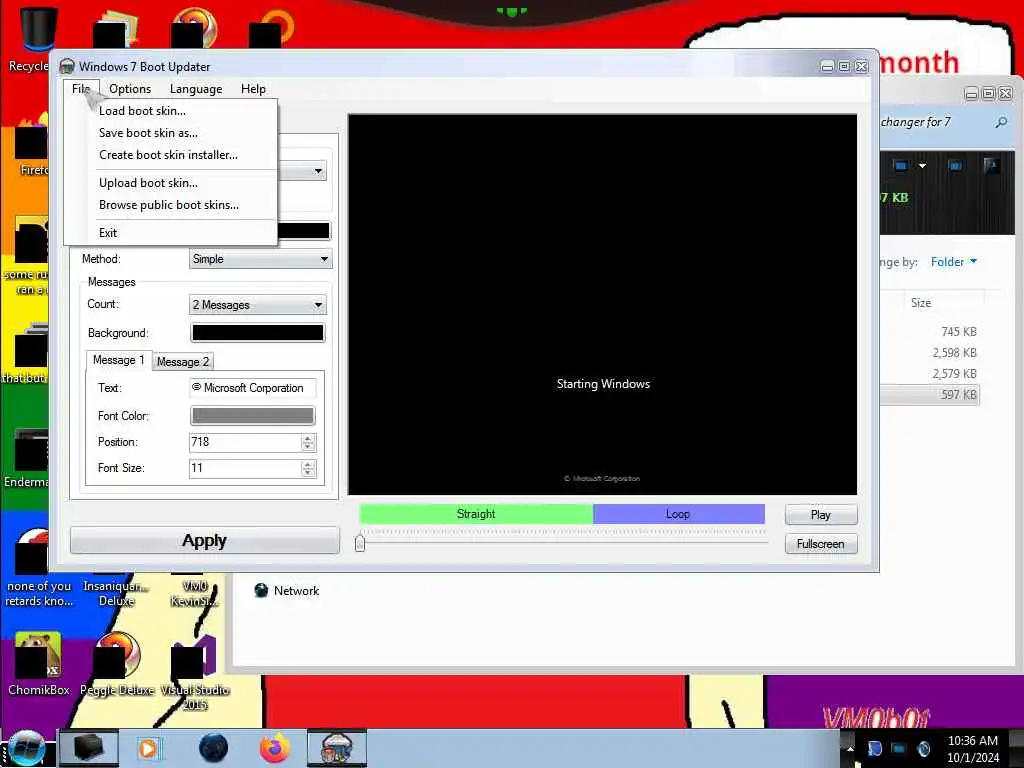Click the Position value field 718

click(245, 442)
